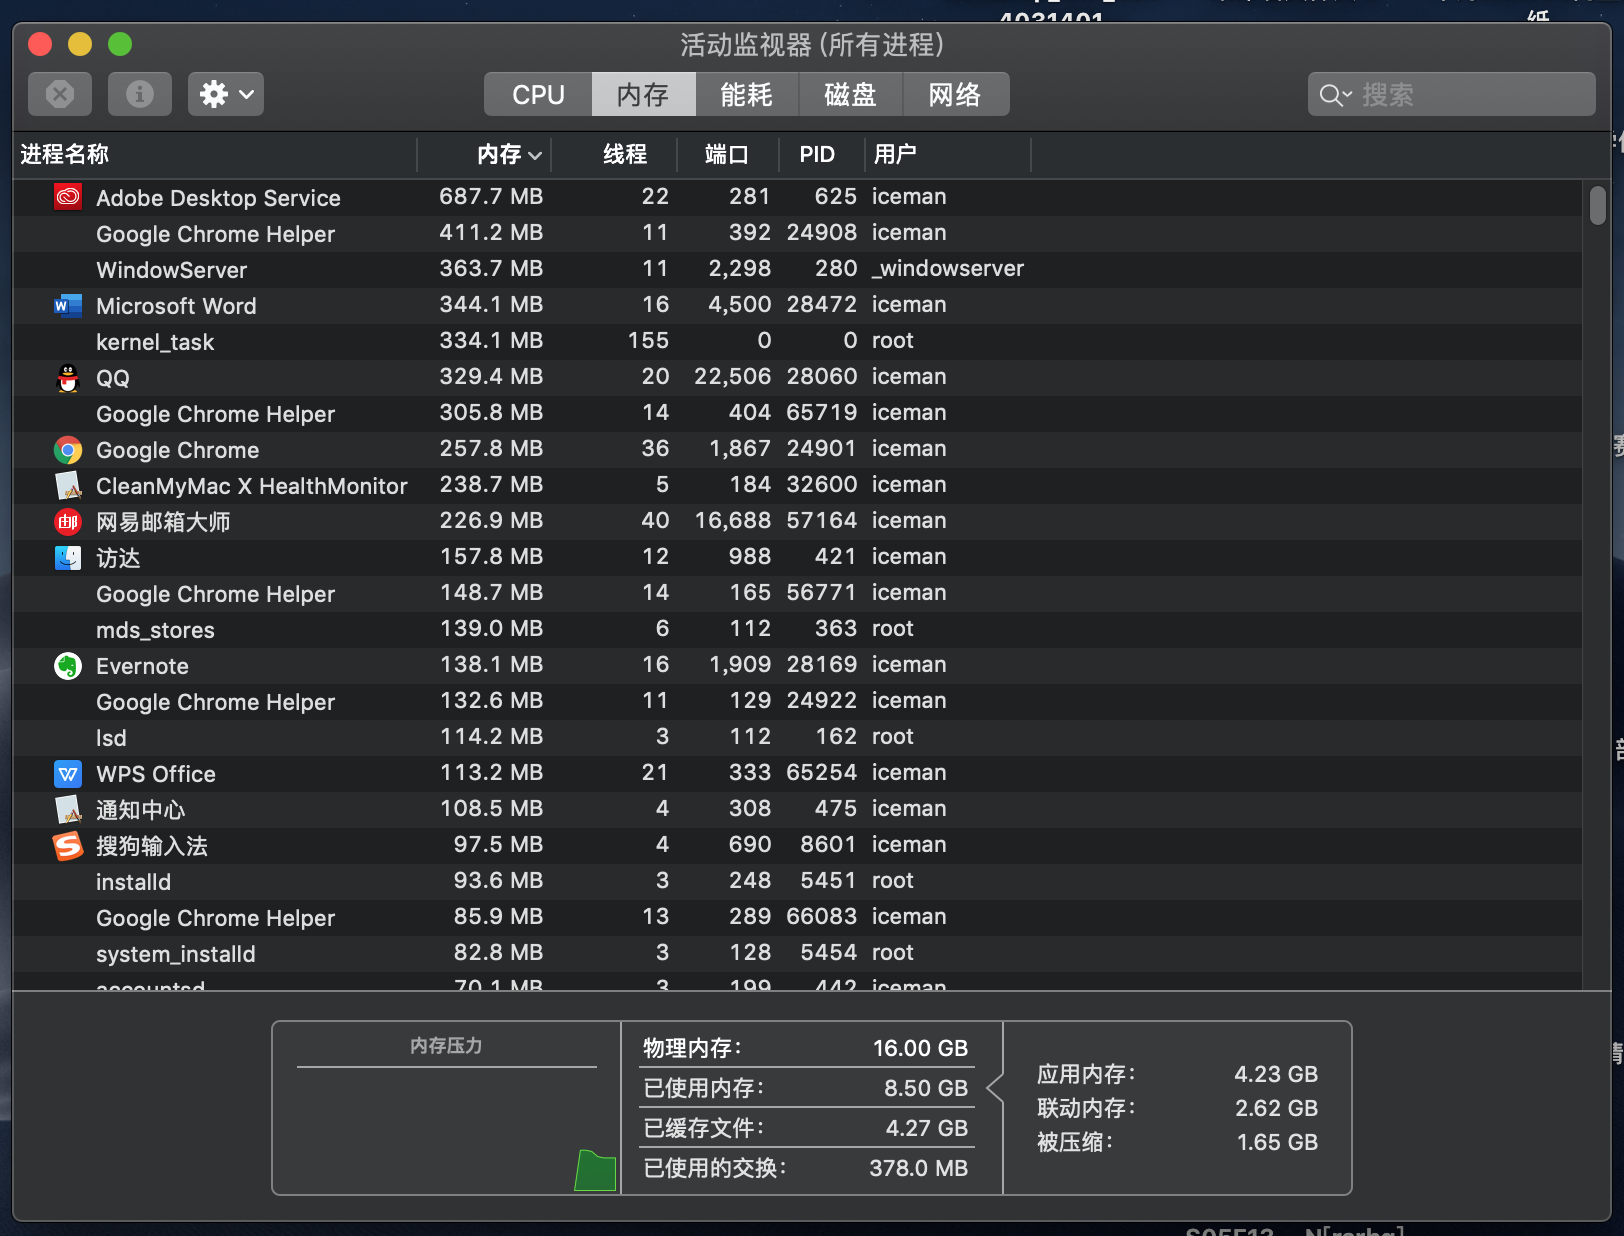Open the process info inspector button

(140, 94)
